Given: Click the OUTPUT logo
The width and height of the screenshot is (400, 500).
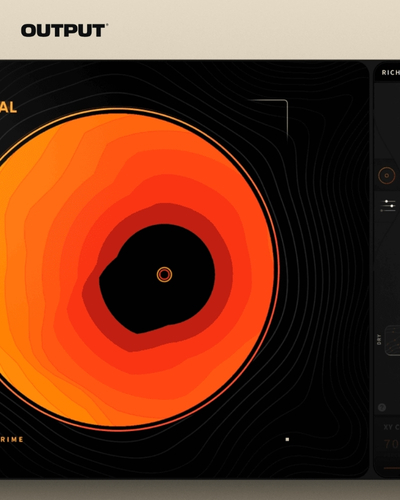Looking at the screenshot, I should tap(64, 30).
